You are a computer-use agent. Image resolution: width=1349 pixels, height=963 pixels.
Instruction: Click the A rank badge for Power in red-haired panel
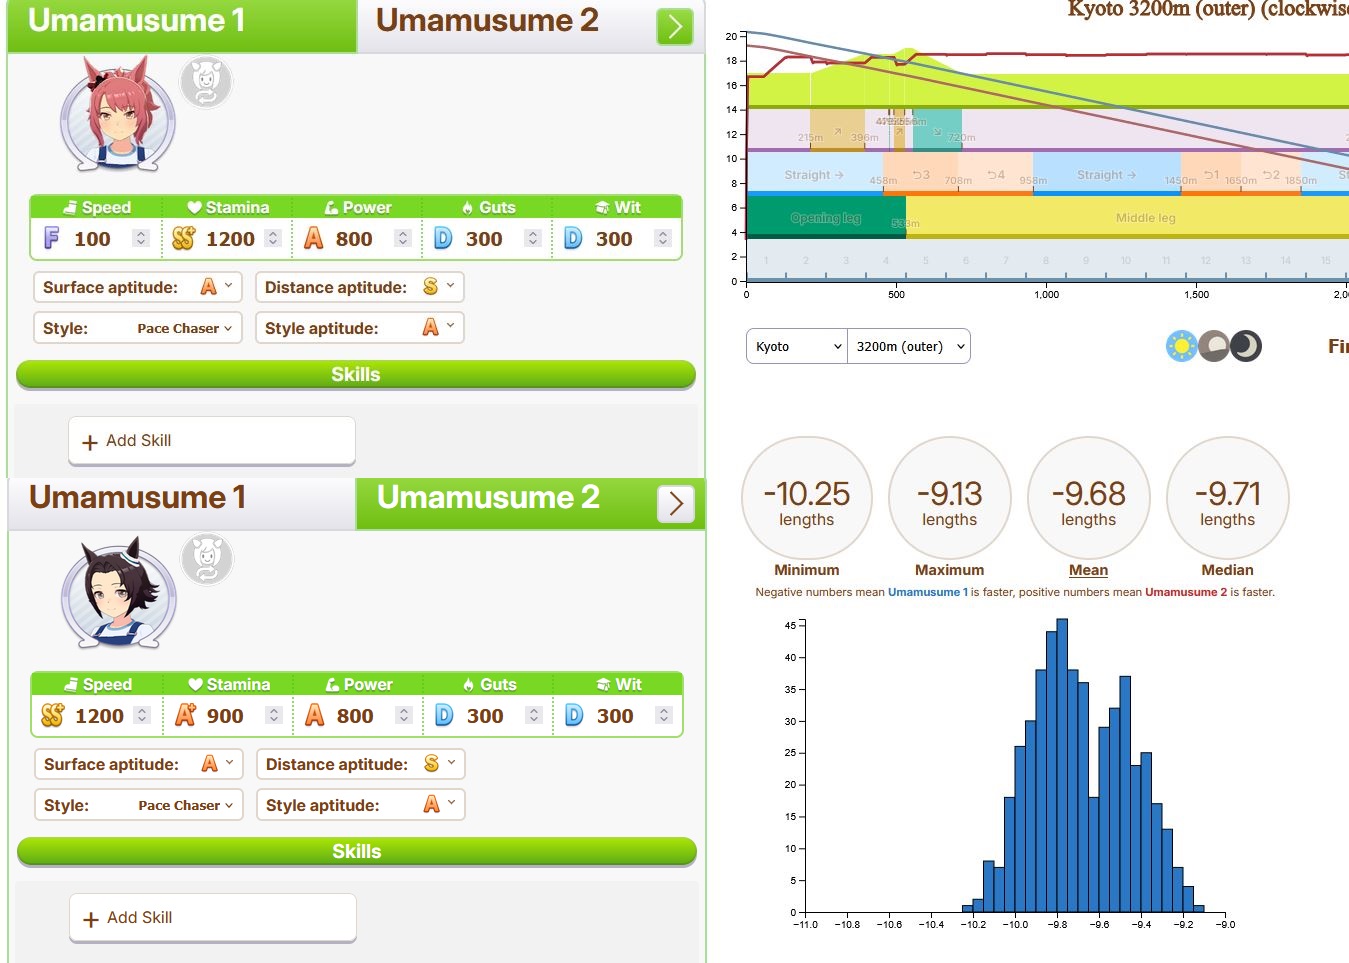point(314,238)
